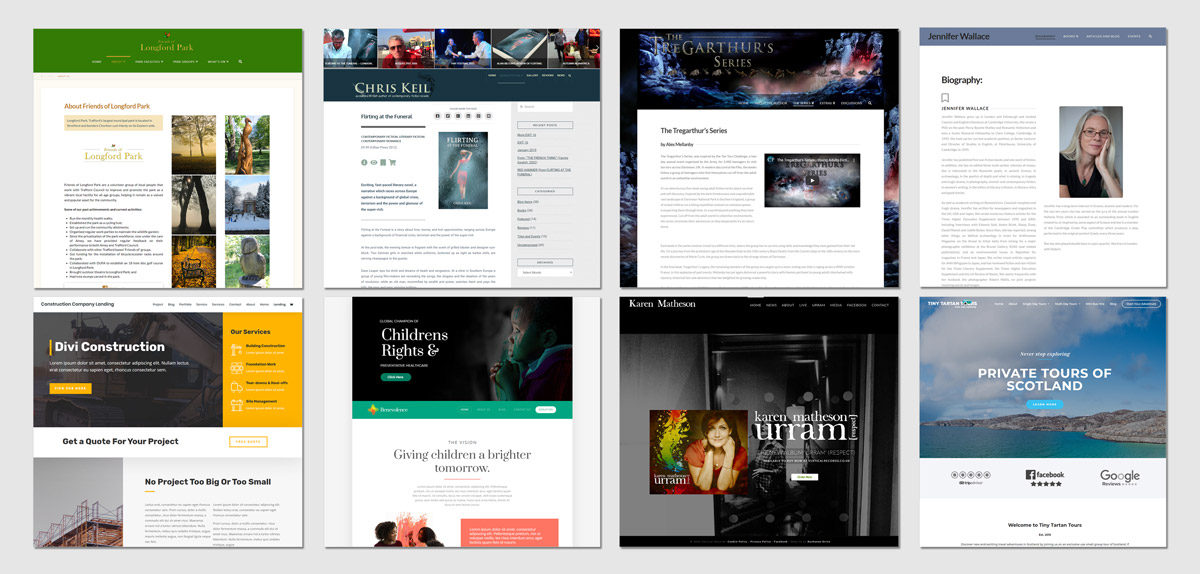
Task: Click the Learn More button on Private Tours of Scotland
Action: (x=1044, y=404)
